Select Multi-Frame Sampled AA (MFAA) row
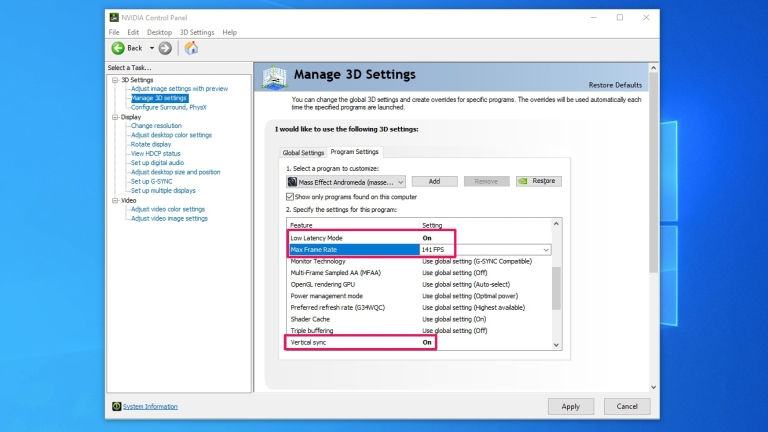Screen dimensions: 768x432 (419, 273)
